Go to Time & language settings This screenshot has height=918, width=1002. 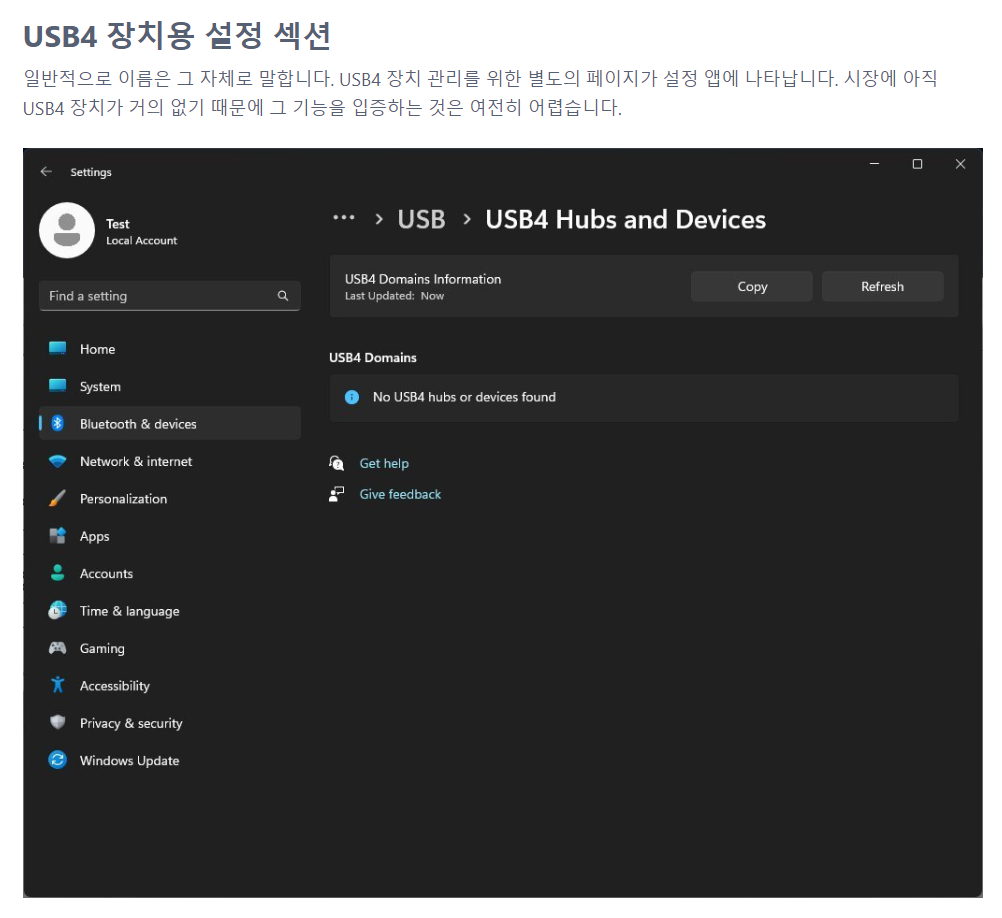click(x=170, y=610)
